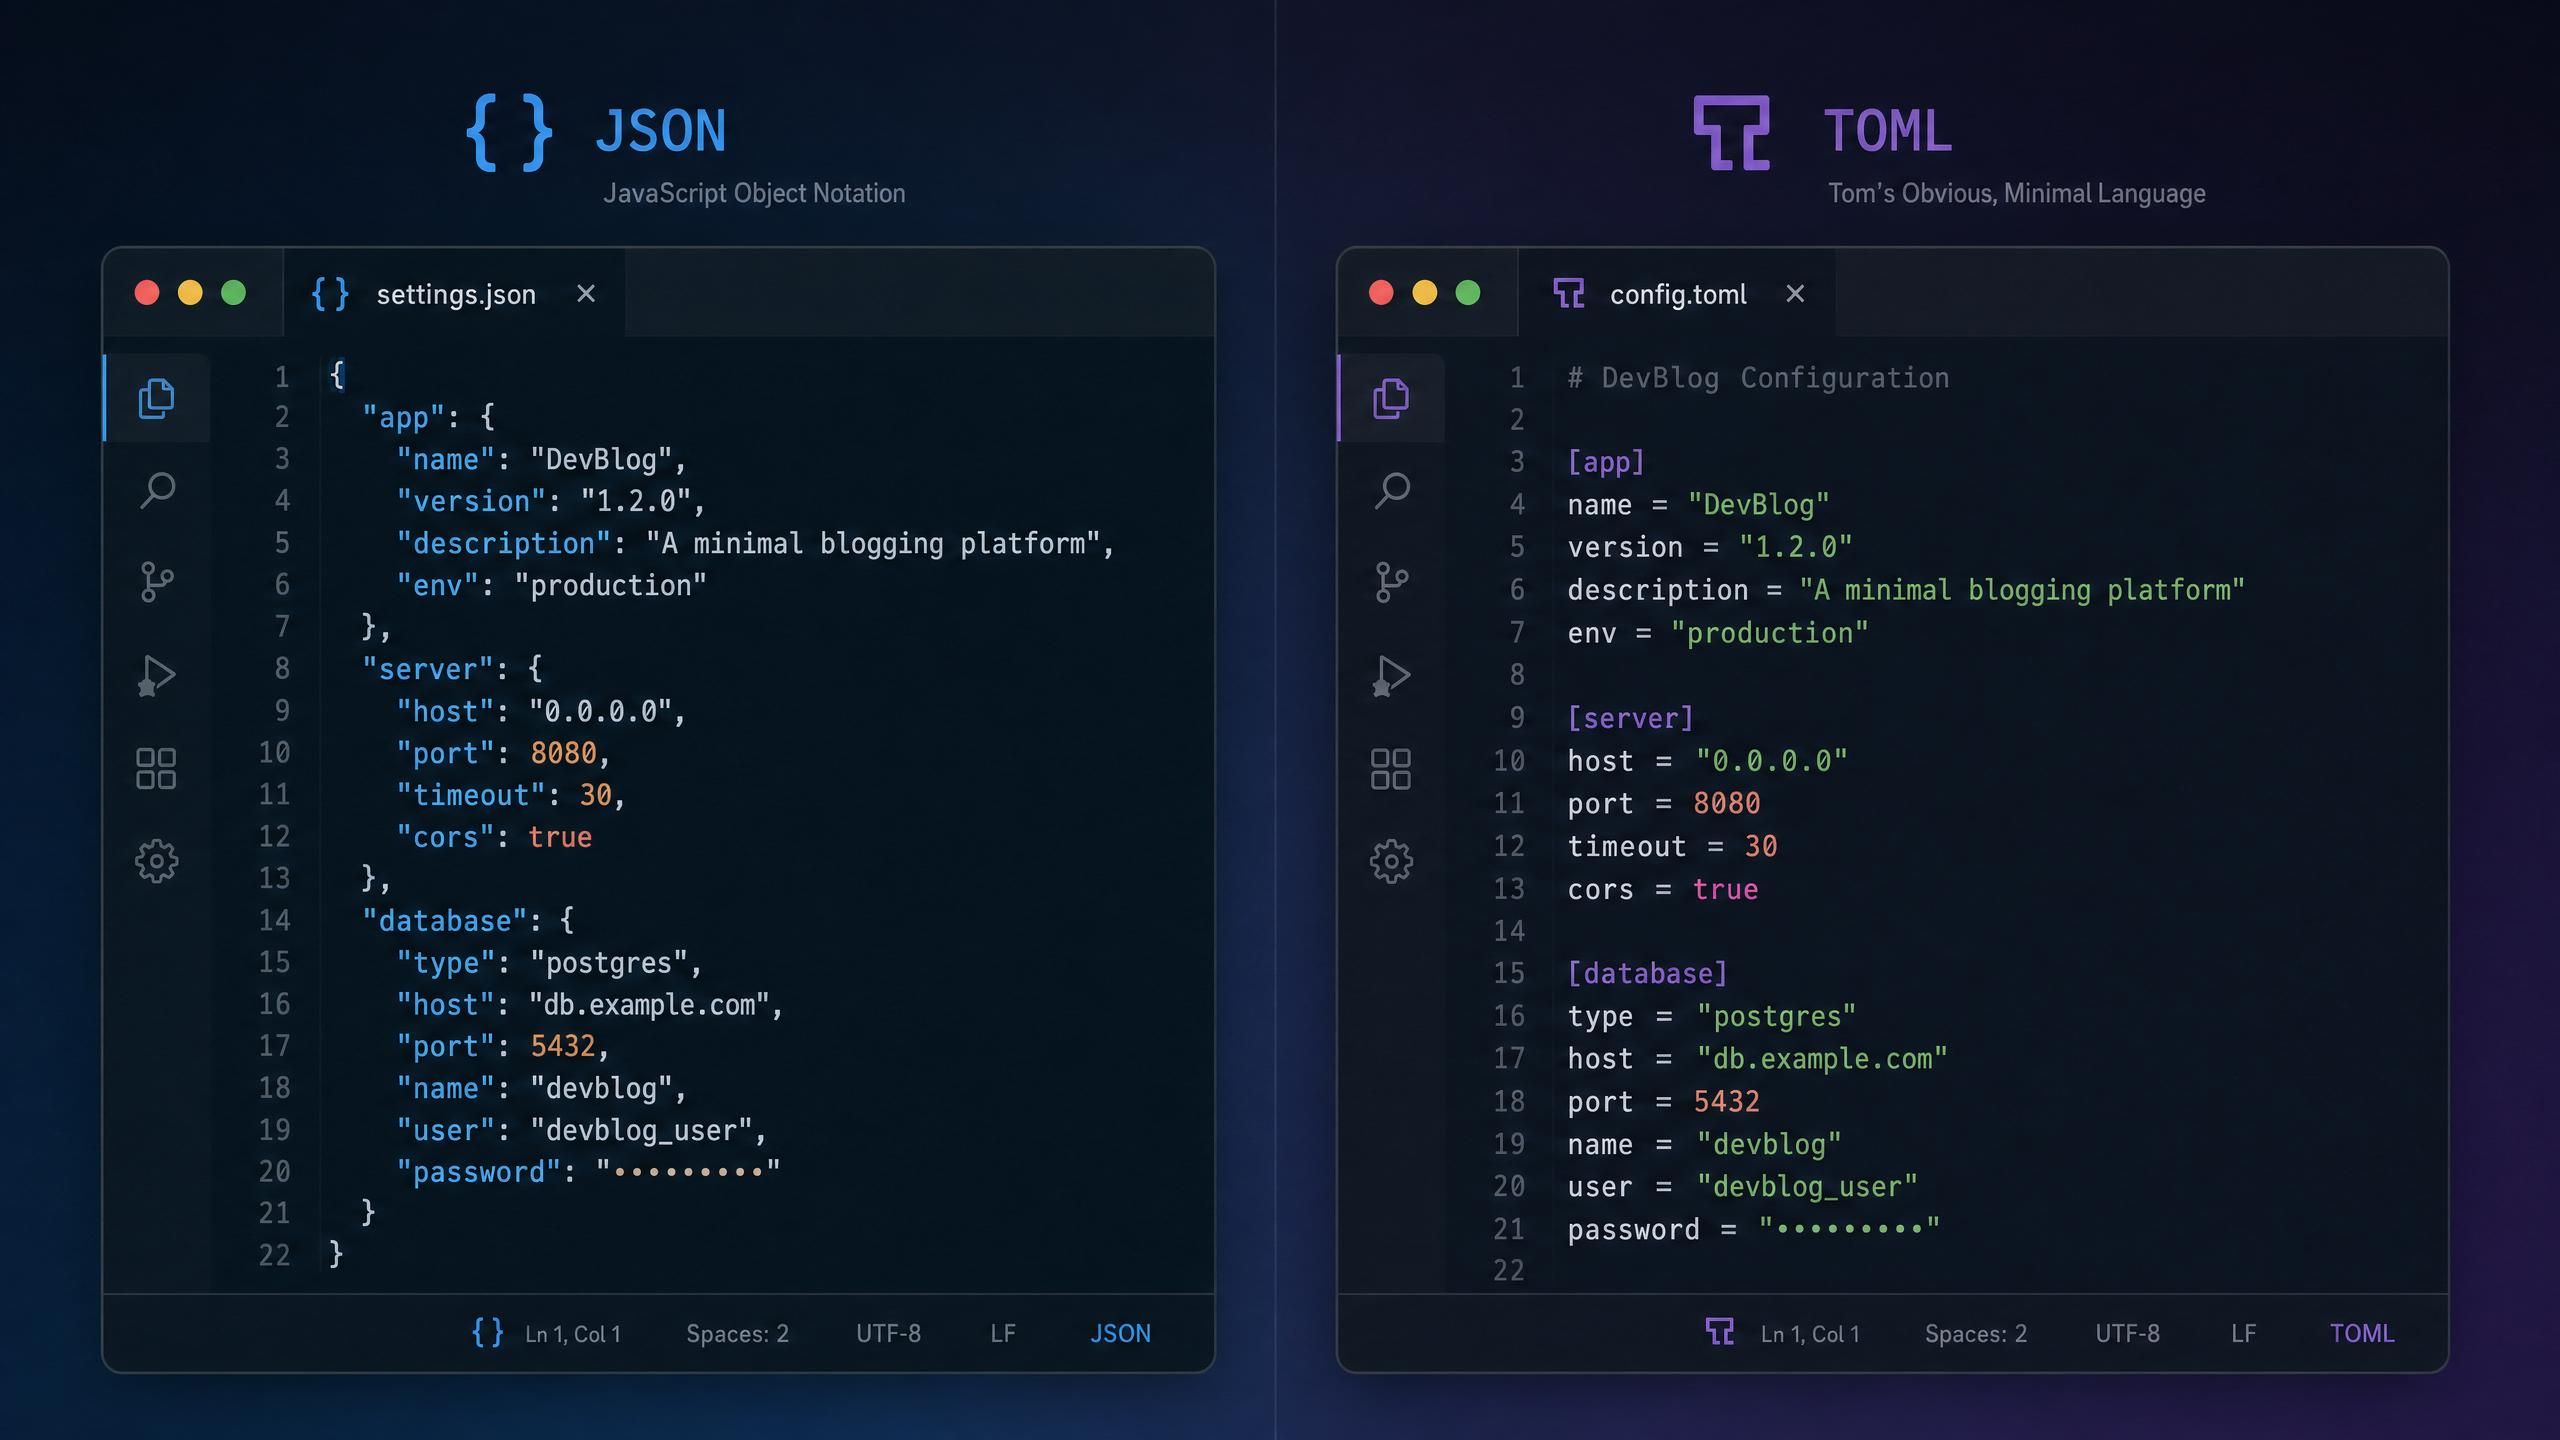Click TOML language mode in status bar
This screenshot has width=2560, height=1440.
(2362, 1334)
